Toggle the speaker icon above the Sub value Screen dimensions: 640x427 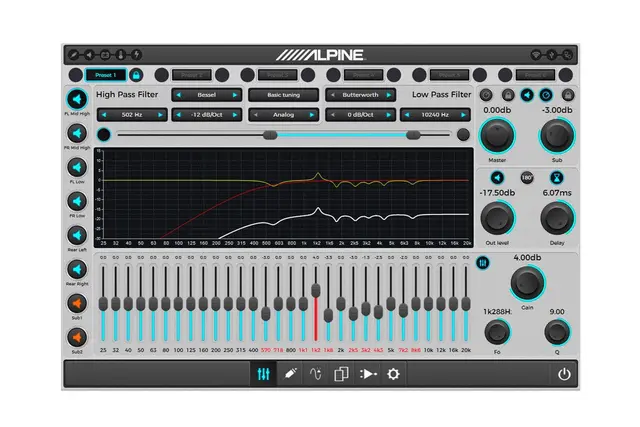pyautogui.click(x=527, y=95)
